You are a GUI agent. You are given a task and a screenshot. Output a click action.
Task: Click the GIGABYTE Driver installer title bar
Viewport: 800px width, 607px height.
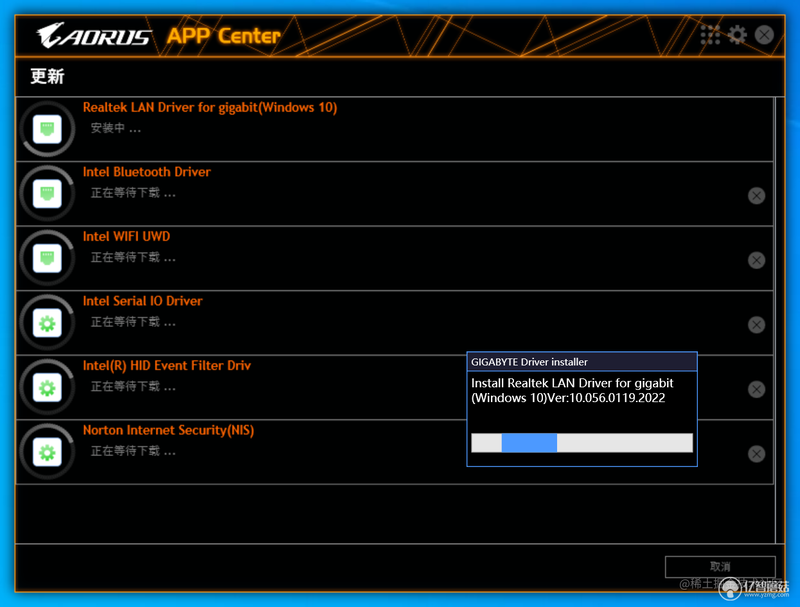582,362
